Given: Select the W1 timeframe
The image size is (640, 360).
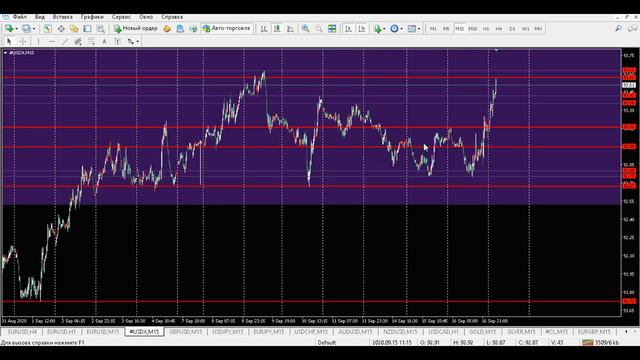Looking at the screenshot, I should coord(525,29).
